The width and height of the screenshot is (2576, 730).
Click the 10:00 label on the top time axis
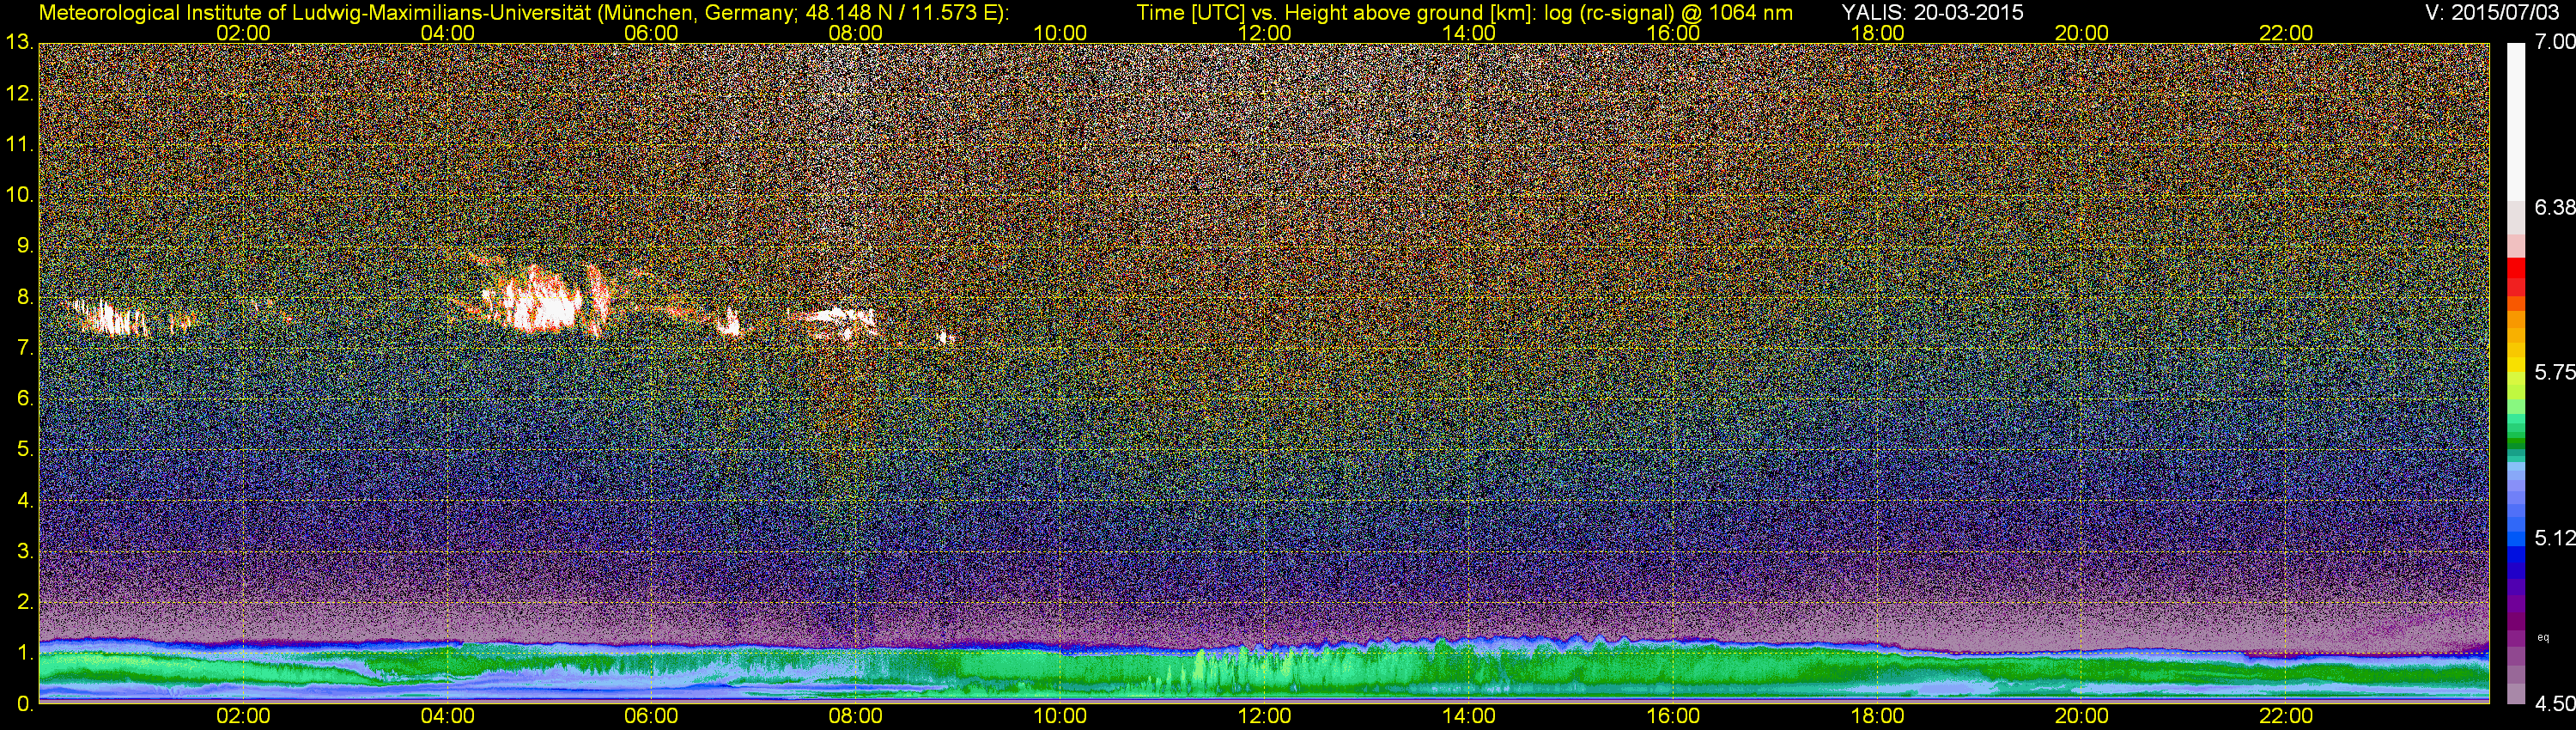tap(1060, 33)
